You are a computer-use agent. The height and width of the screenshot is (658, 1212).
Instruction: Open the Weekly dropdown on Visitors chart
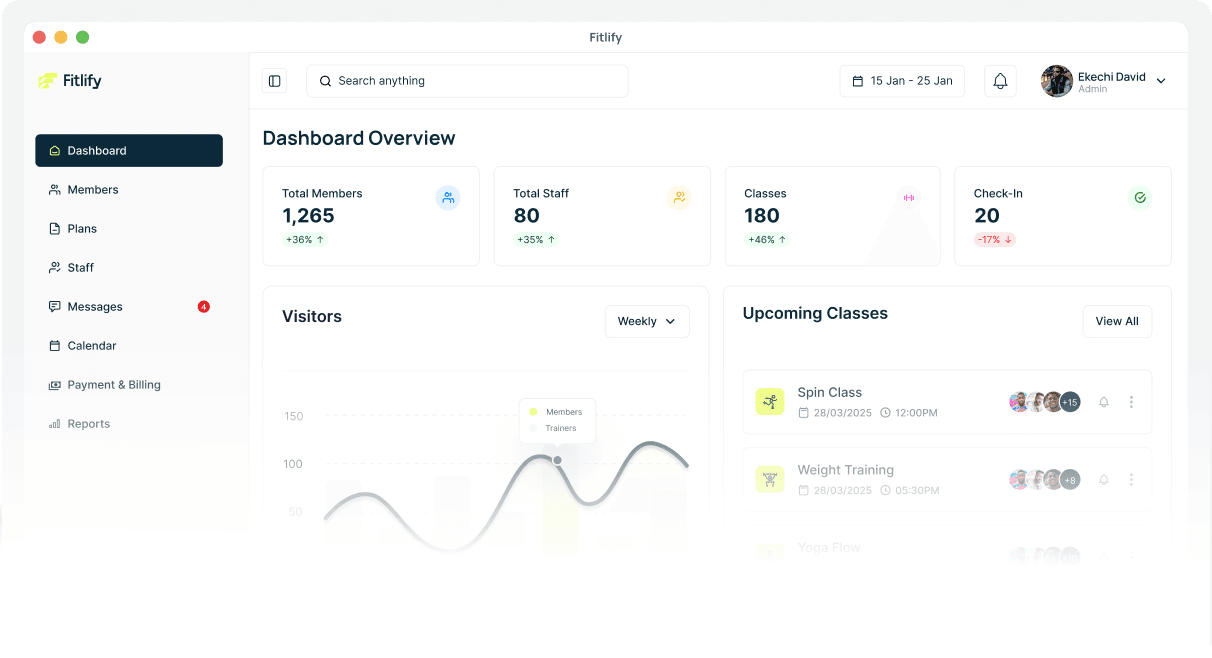(x=647, y=321)
